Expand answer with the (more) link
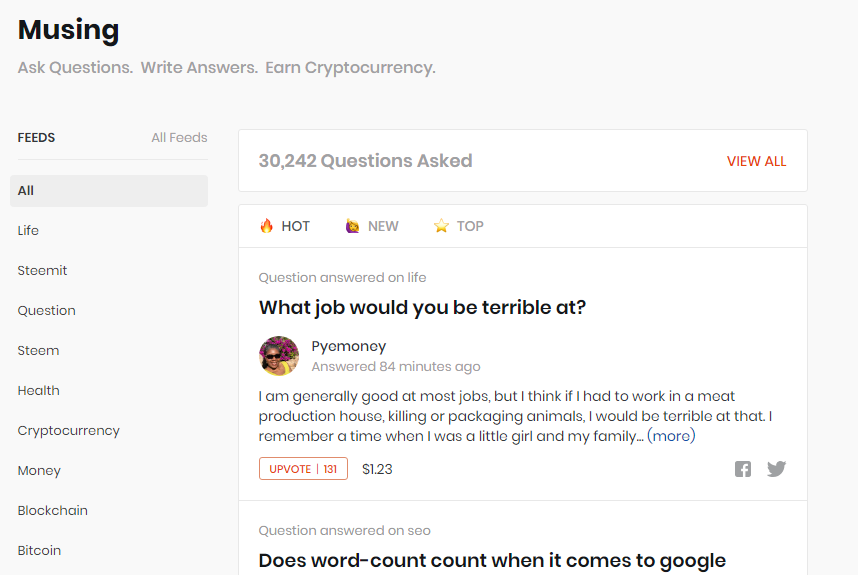The width and height of the screenshot is (858, 575). click(x=671, y=436)
